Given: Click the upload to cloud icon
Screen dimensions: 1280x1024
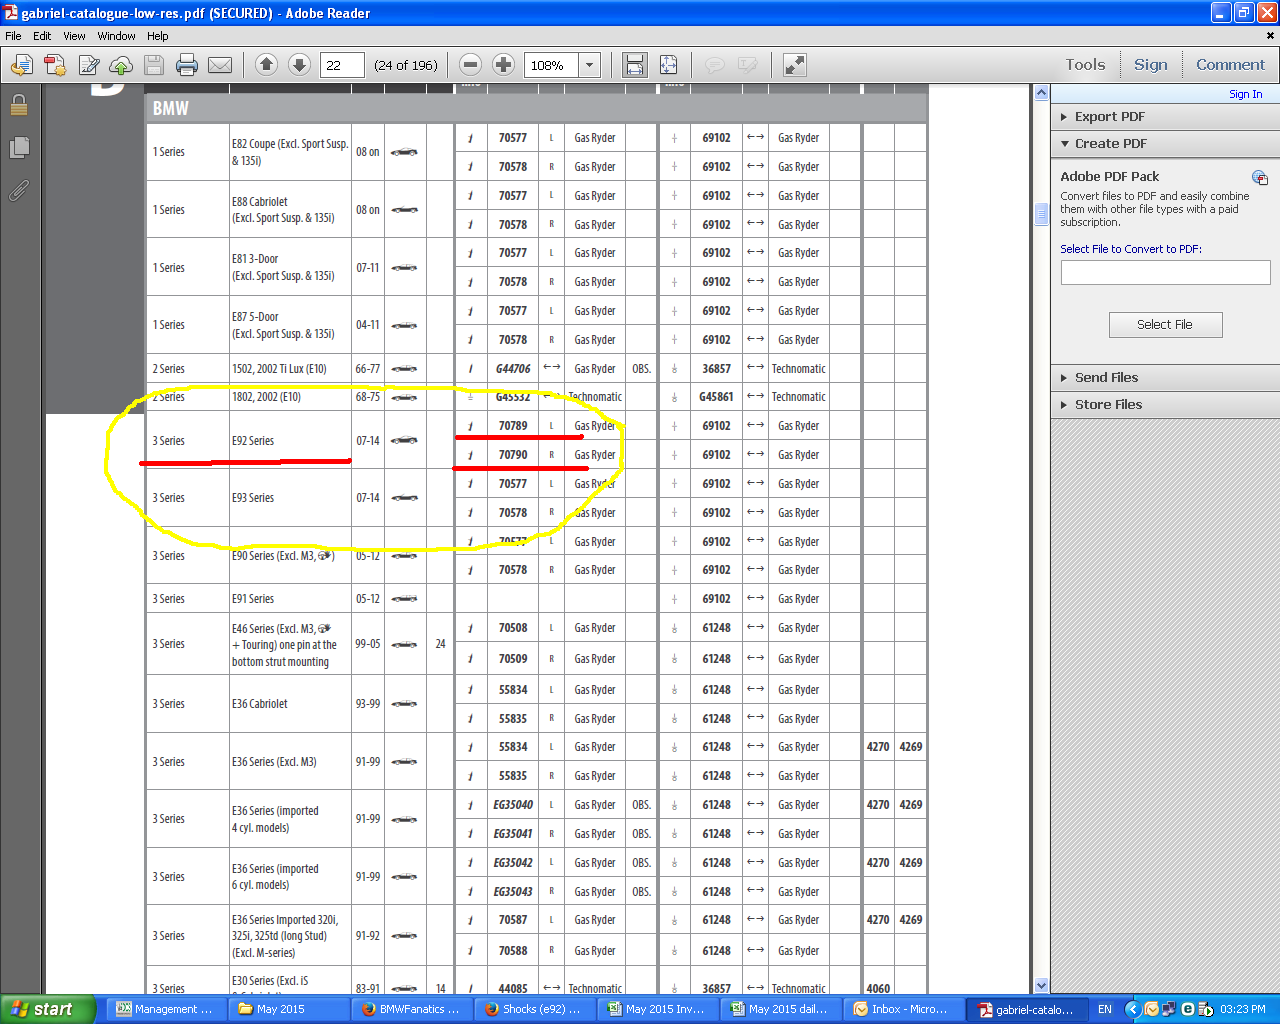Looking at the screenshot, I should tap(121, 65).
